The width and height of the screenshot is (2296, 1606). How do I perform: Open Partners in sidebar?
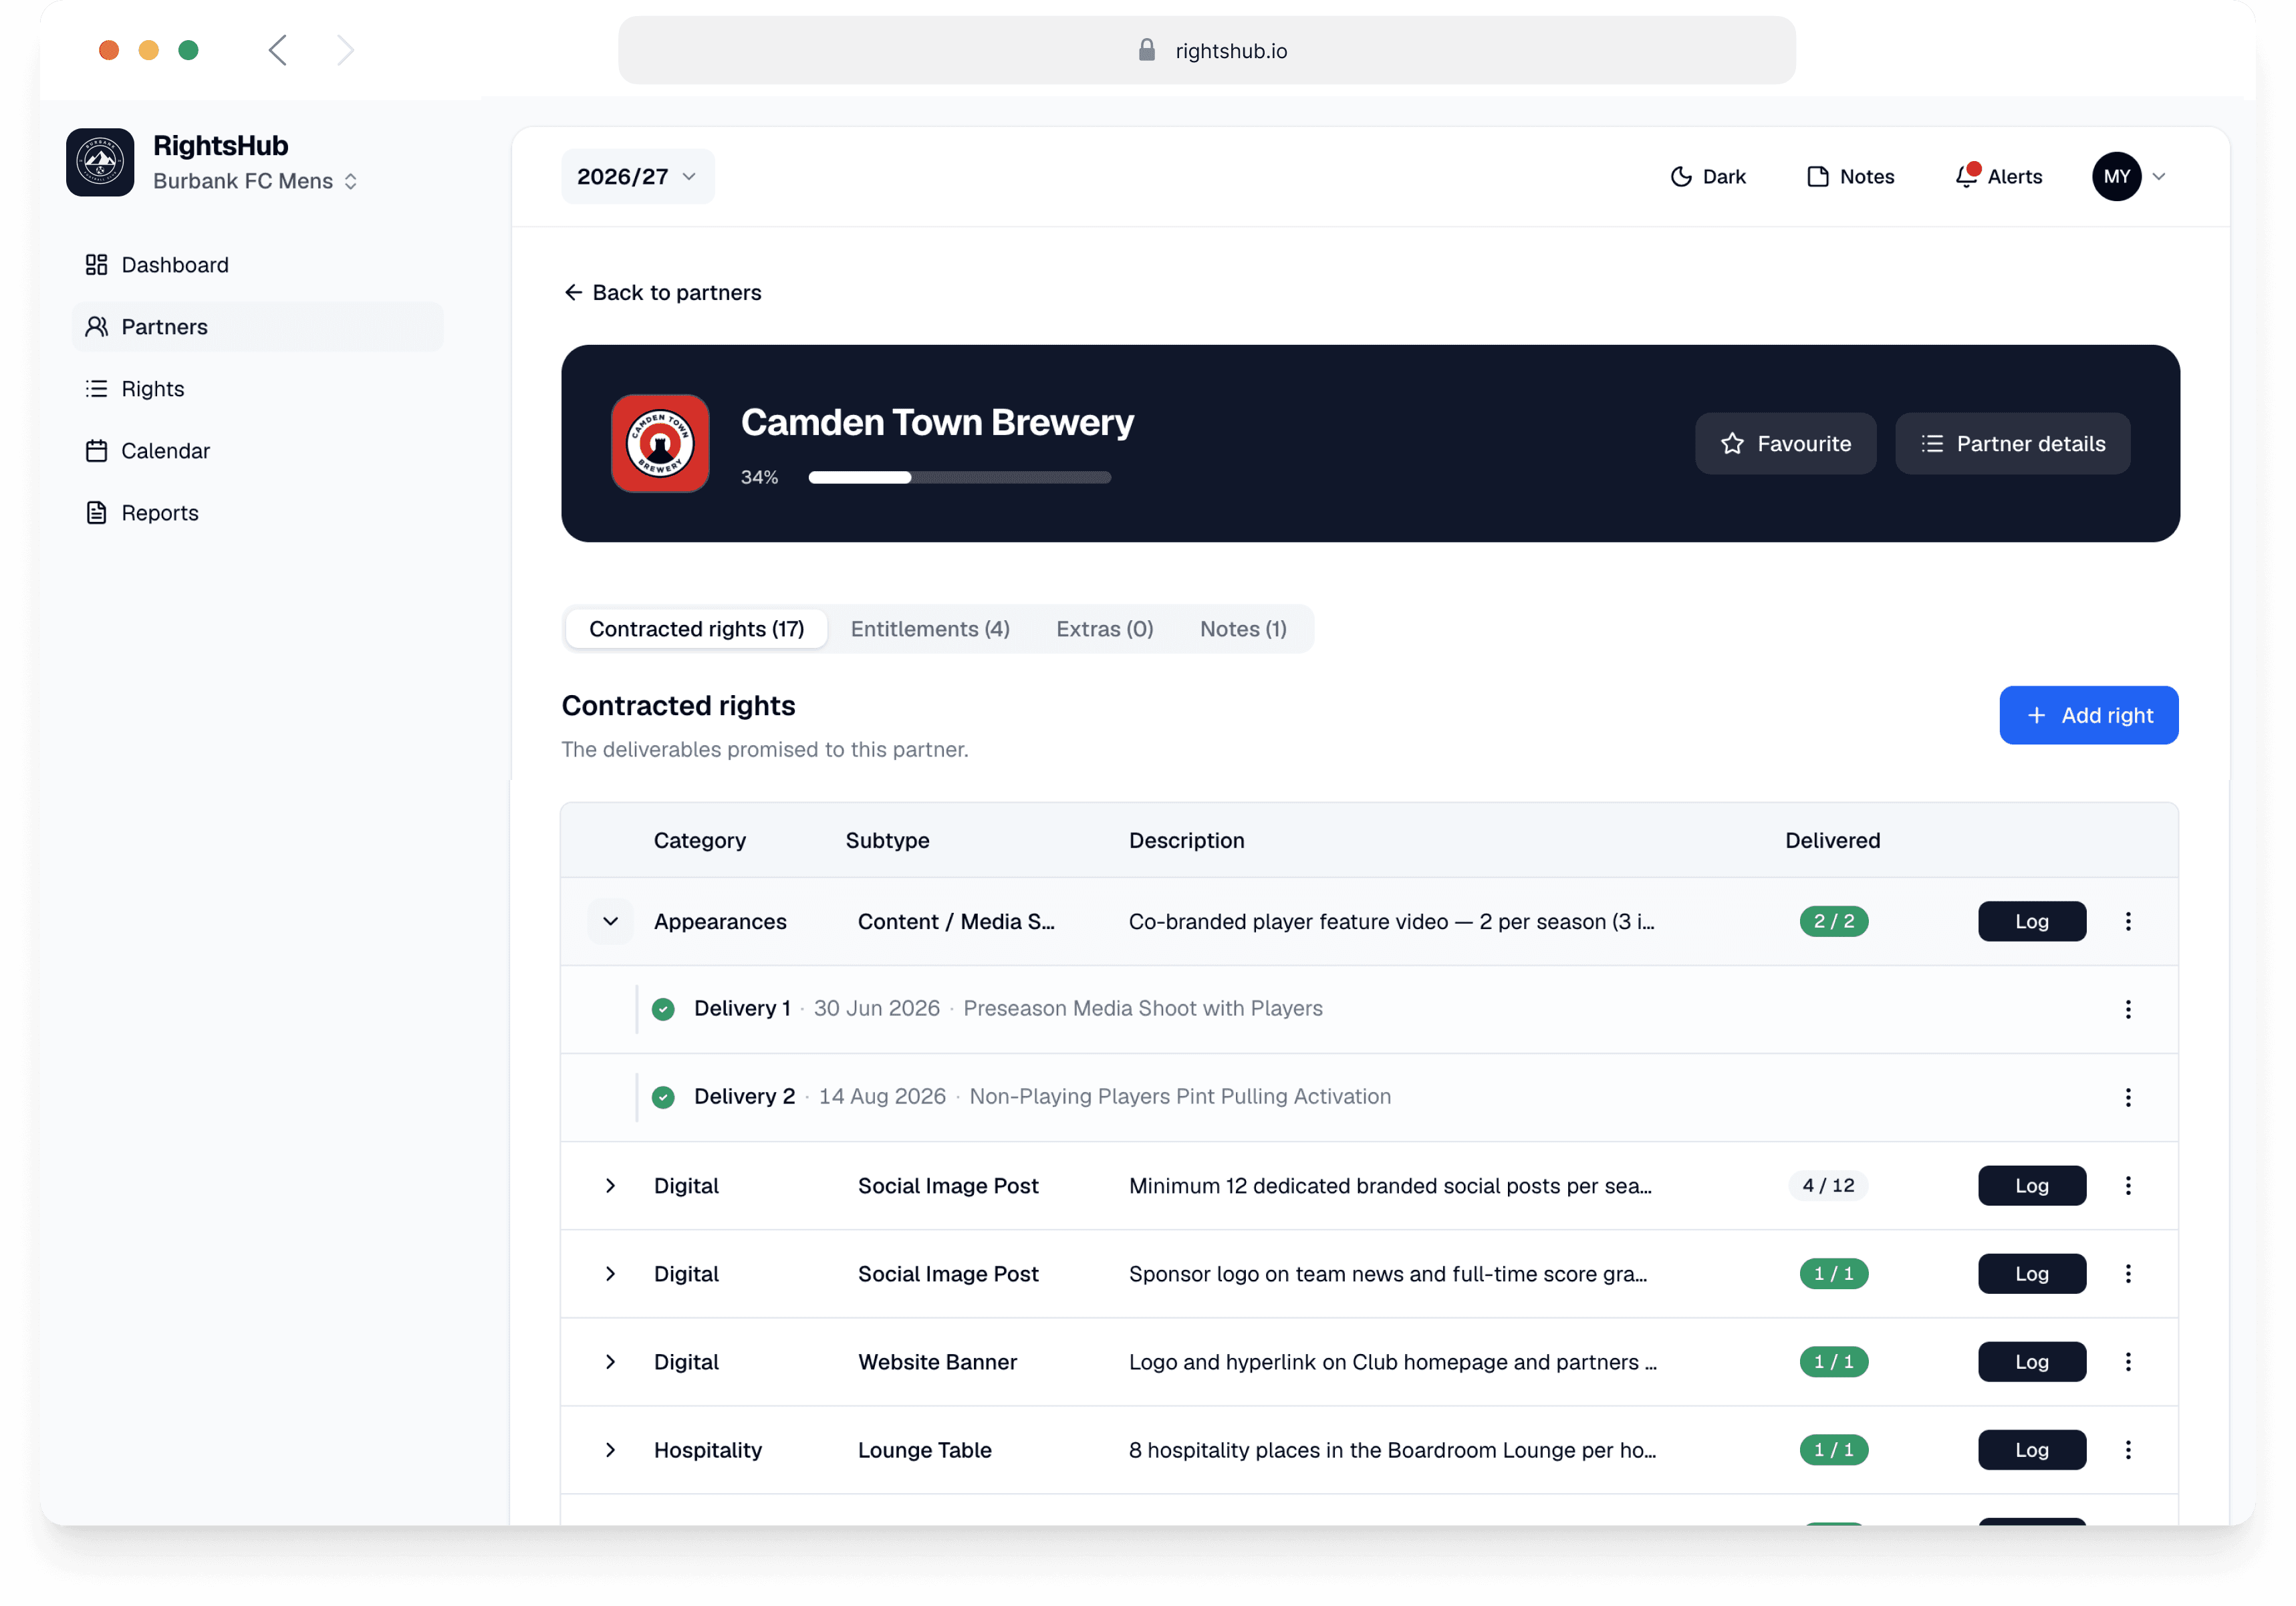click(258, 327)
